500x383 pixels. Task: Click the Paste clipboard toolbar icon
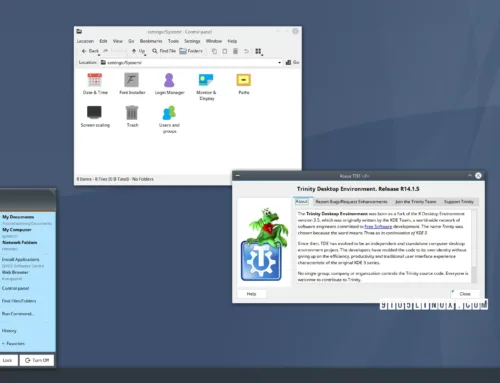tap(225, 51)
